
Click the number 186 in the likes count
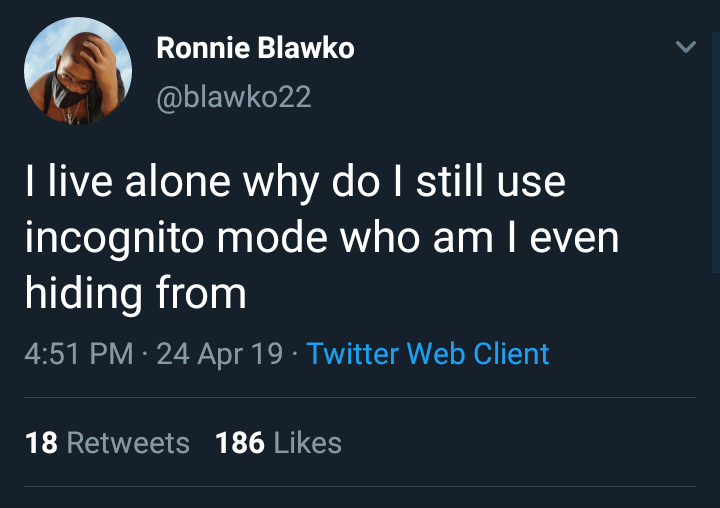(x=237, y=443)
